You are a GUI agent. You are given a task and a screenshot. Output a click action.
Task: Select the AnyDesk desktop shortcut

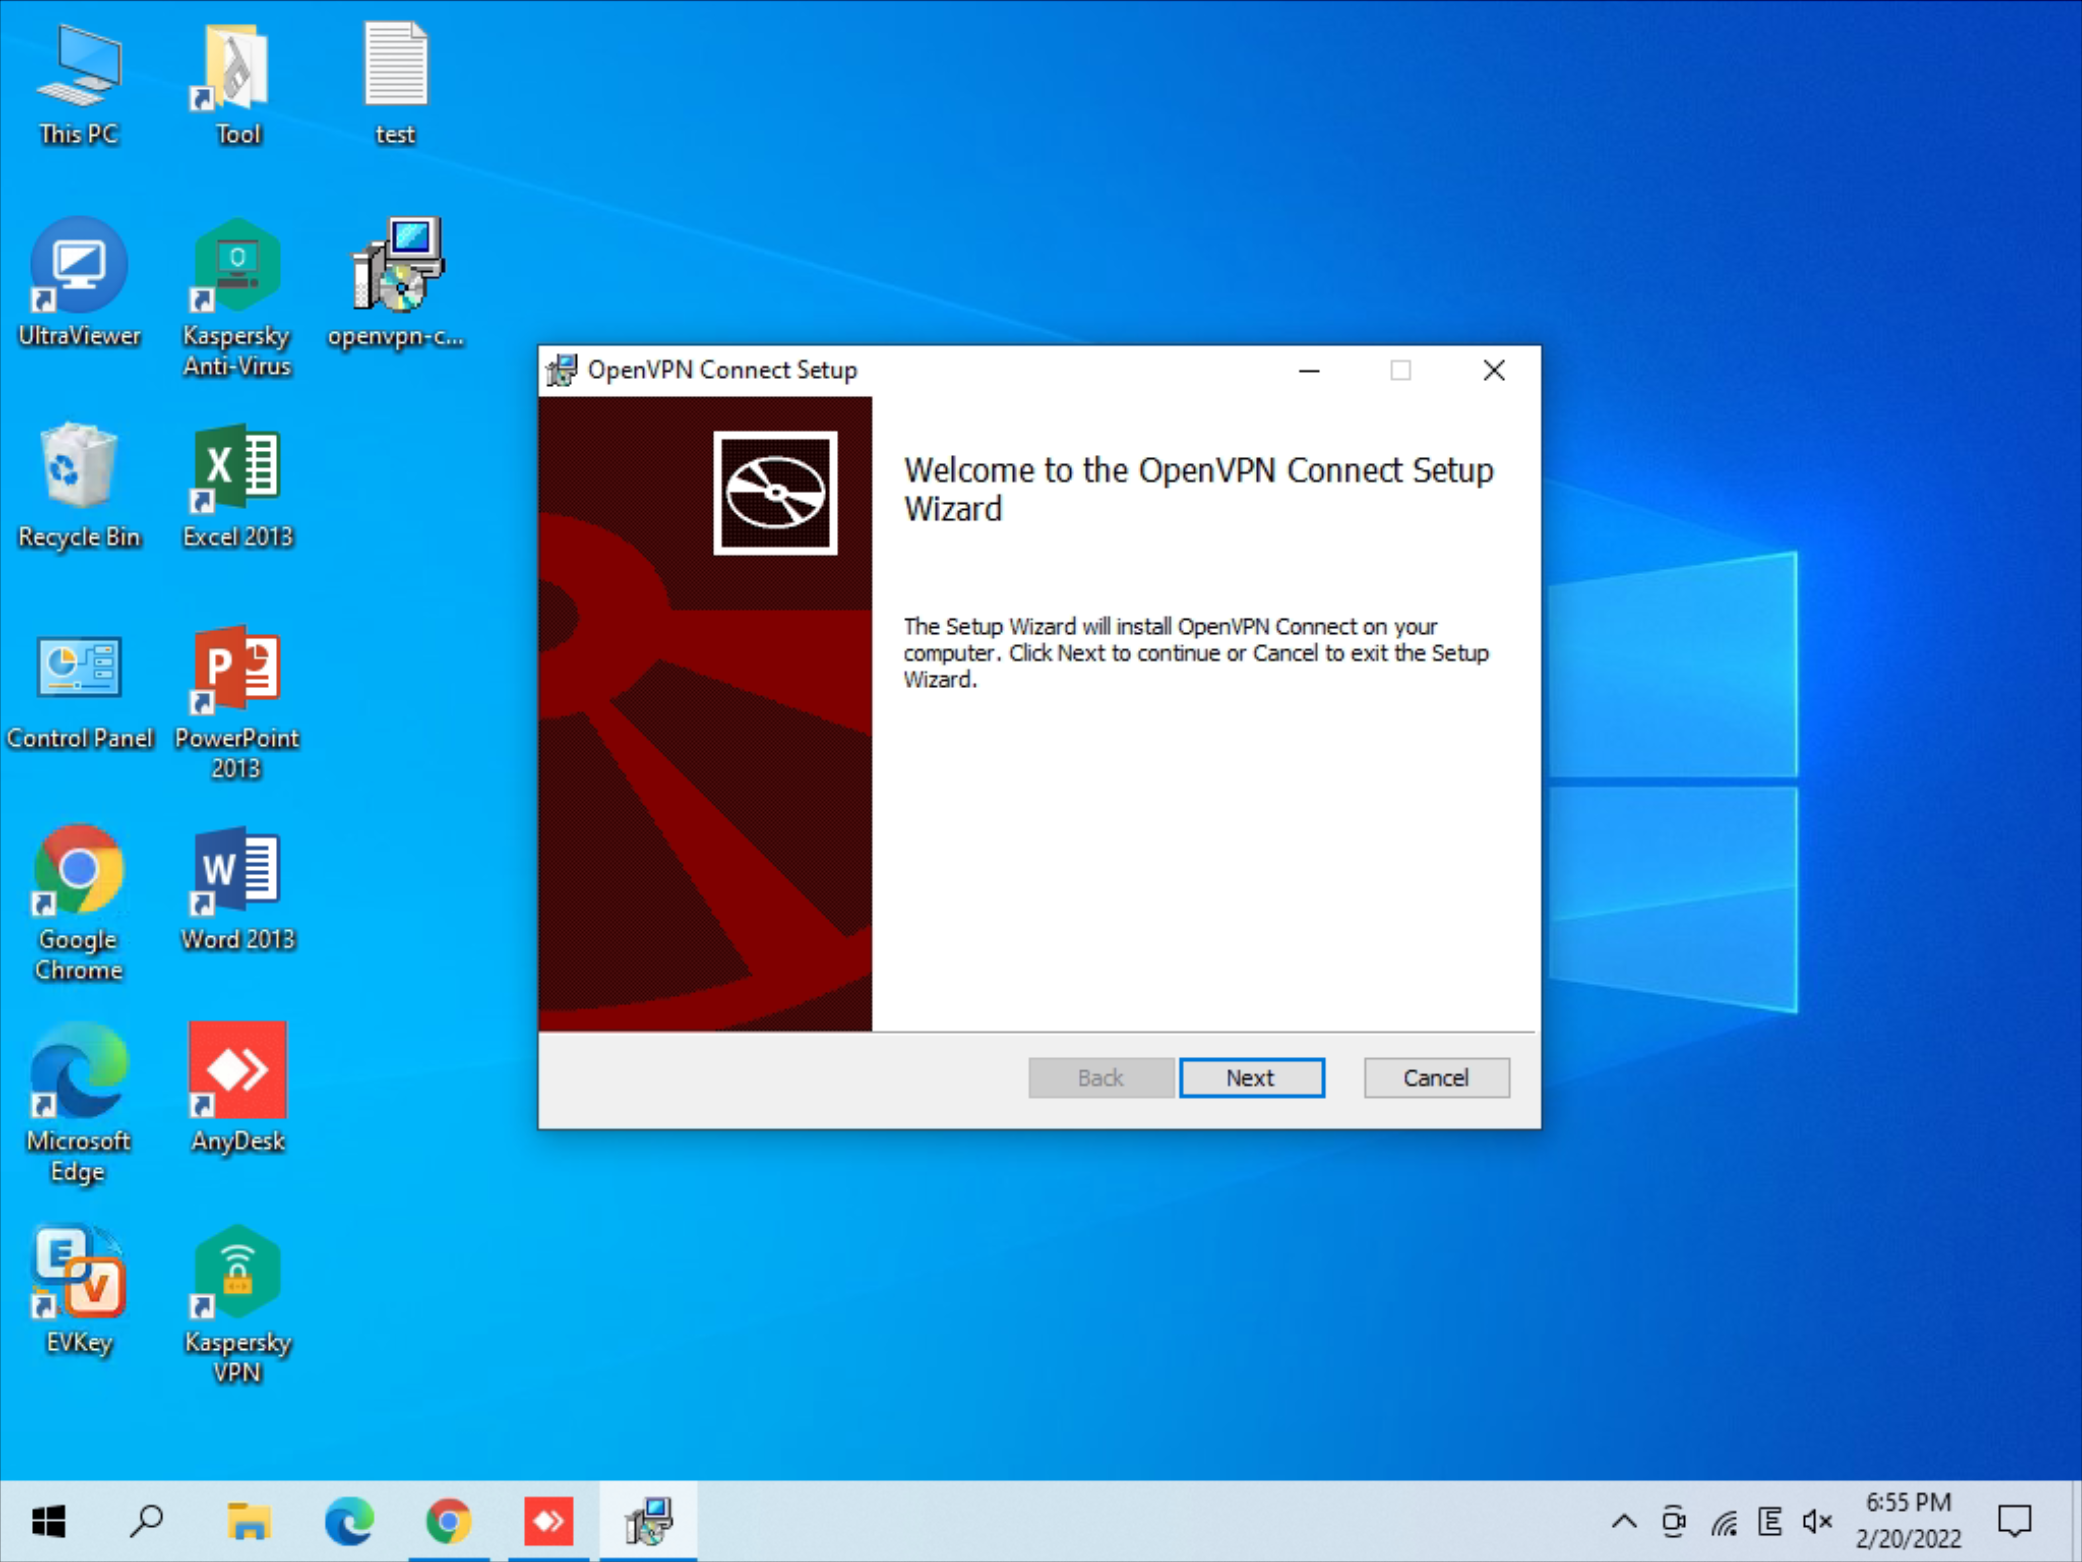(x=237, y=1072)
